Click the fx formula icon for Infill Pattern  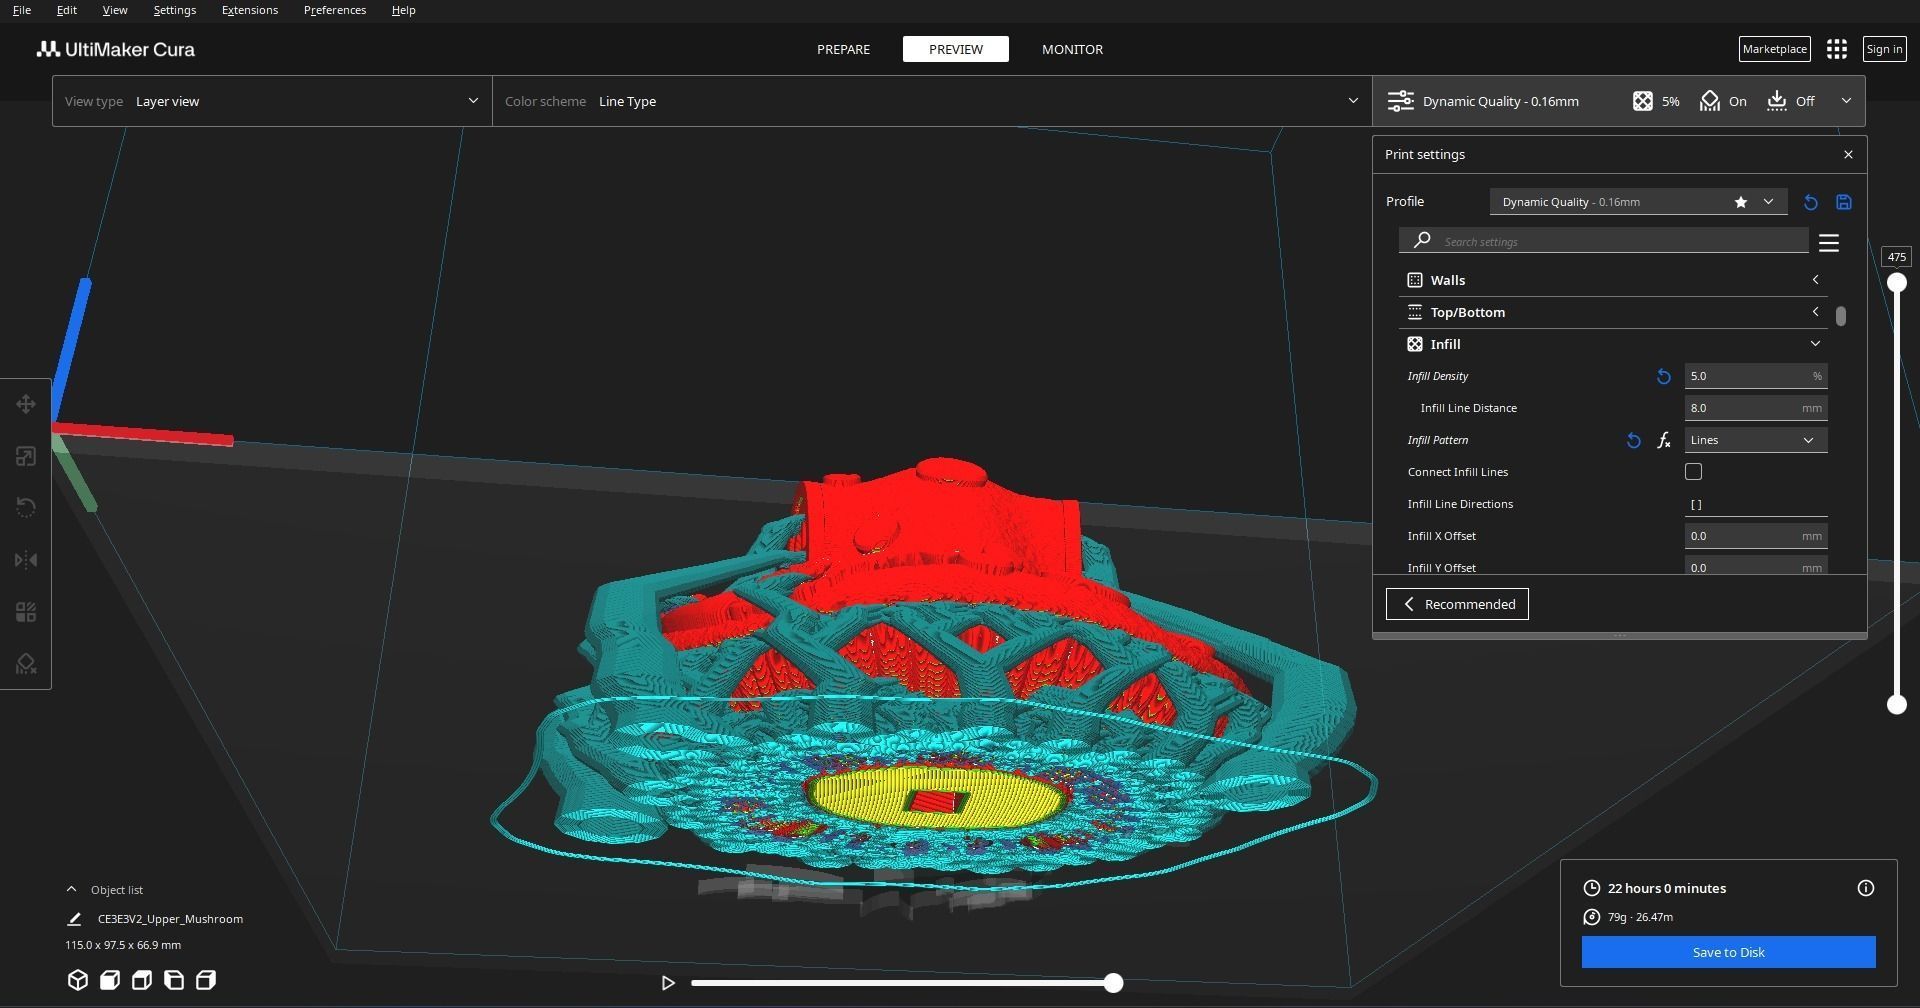coord(1664,440)
